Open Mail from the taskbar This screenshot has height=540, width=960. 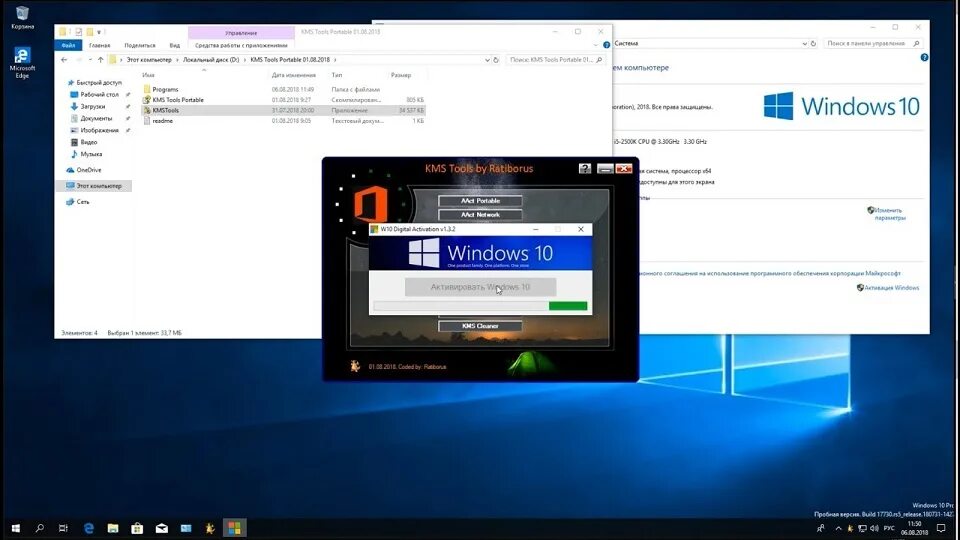(162, 528)
